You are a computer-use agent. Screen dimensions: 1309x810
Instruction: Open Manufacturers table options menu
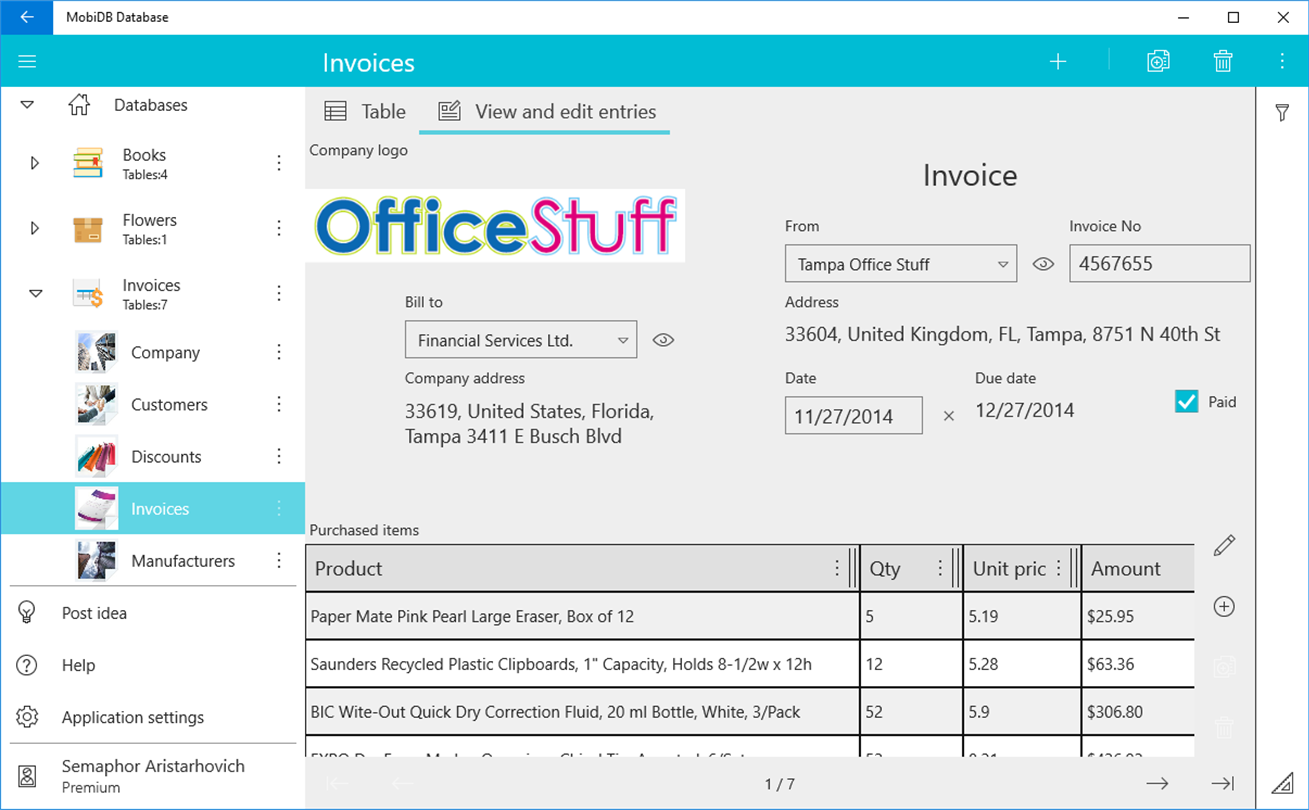(x=279, y=560)
